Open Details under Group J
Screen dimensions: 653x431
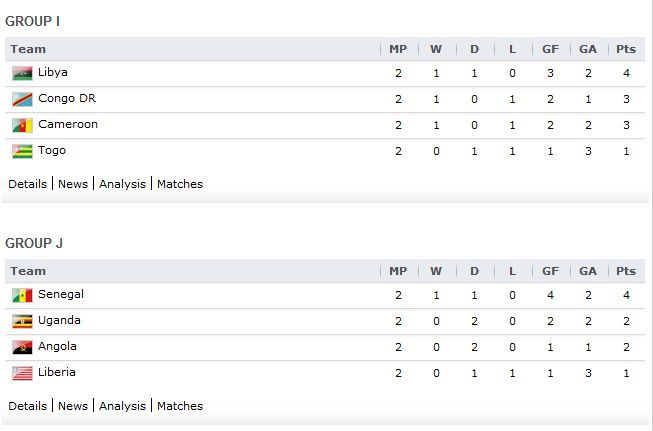click(x=27, y=406)
